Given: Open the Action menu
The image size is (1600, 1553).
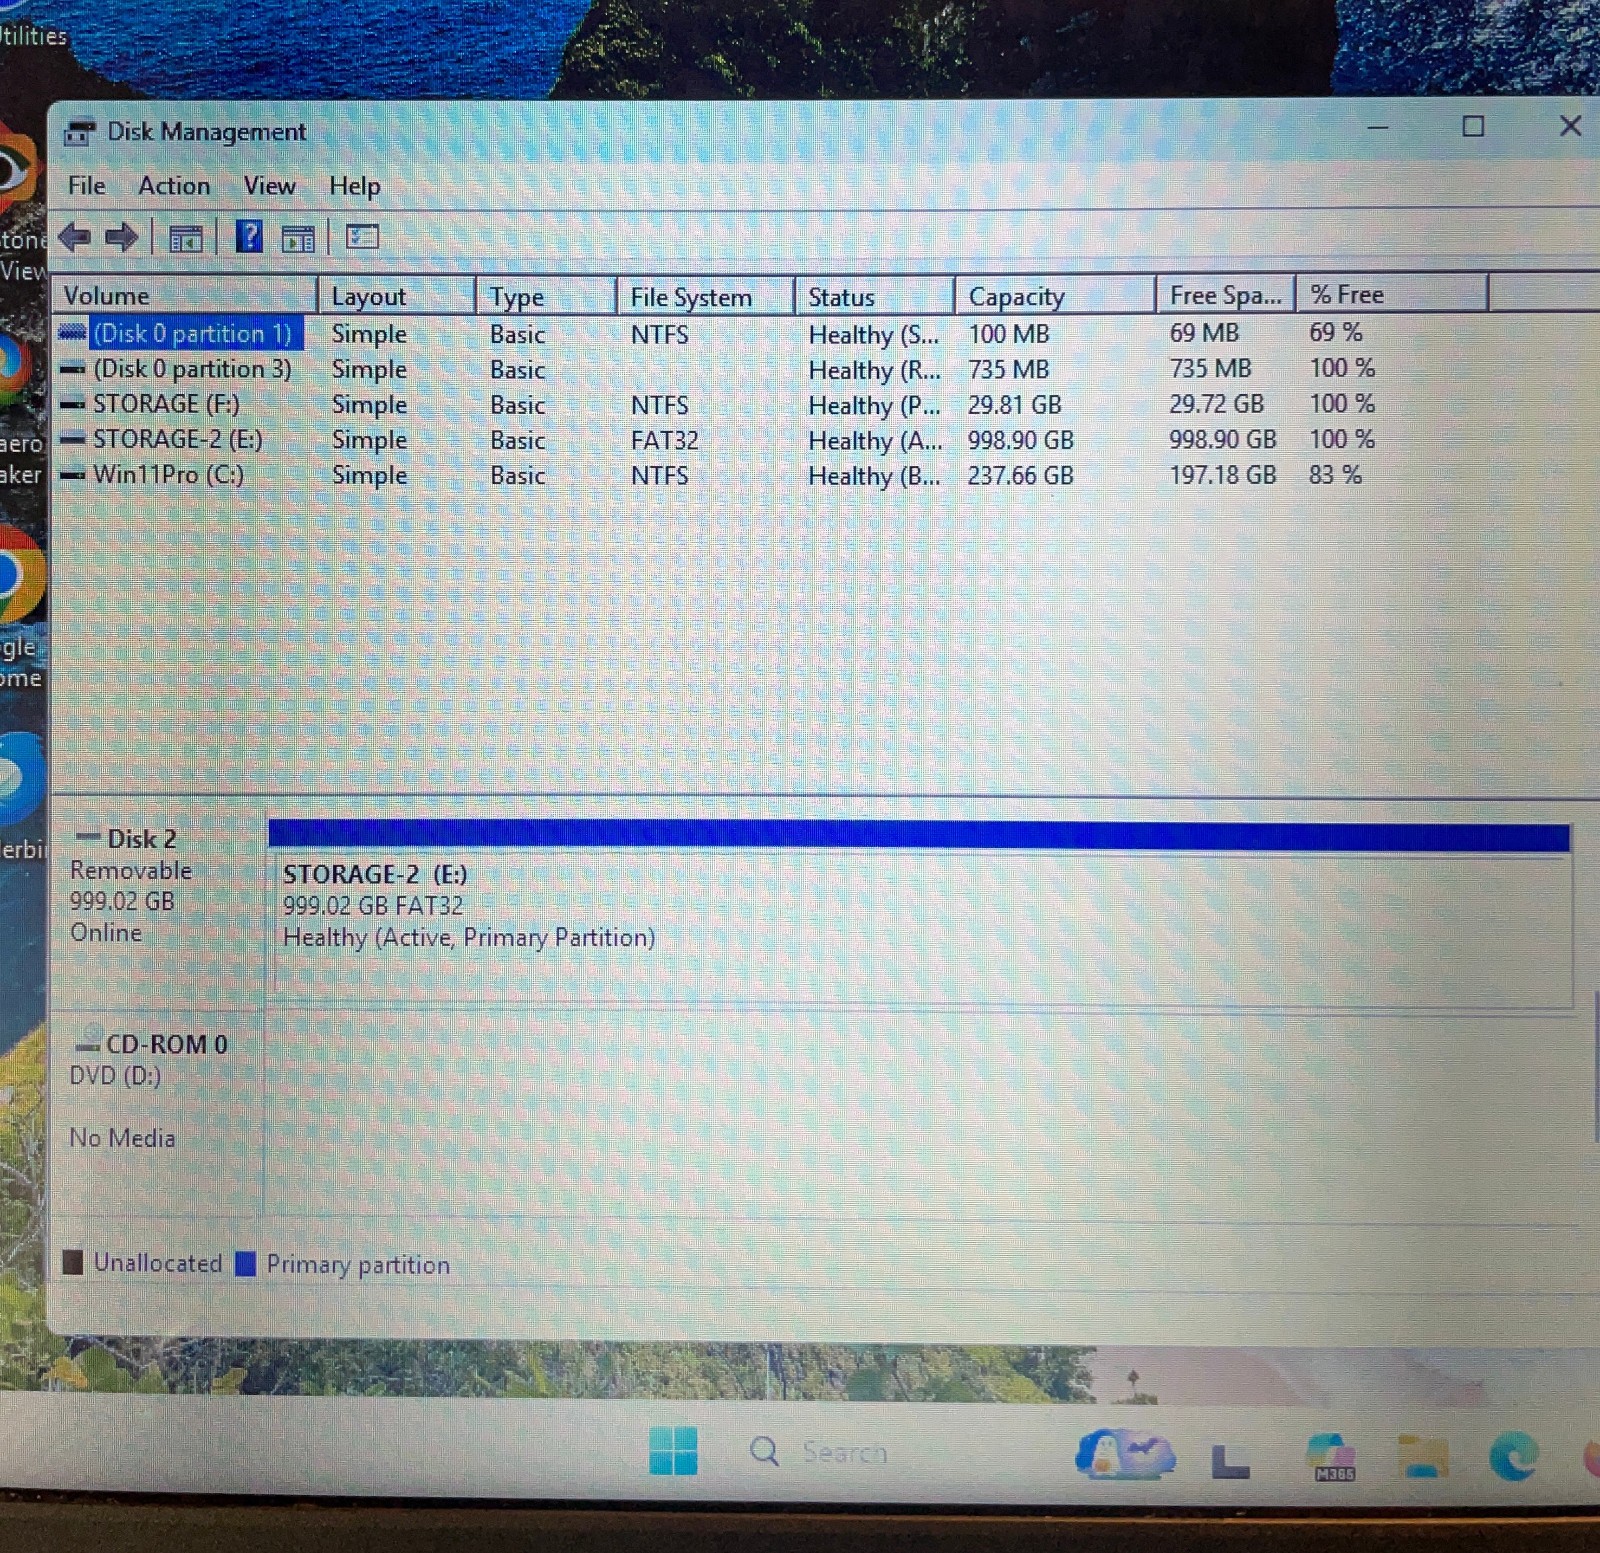Looking at the screenshot, I should [174, 186].
